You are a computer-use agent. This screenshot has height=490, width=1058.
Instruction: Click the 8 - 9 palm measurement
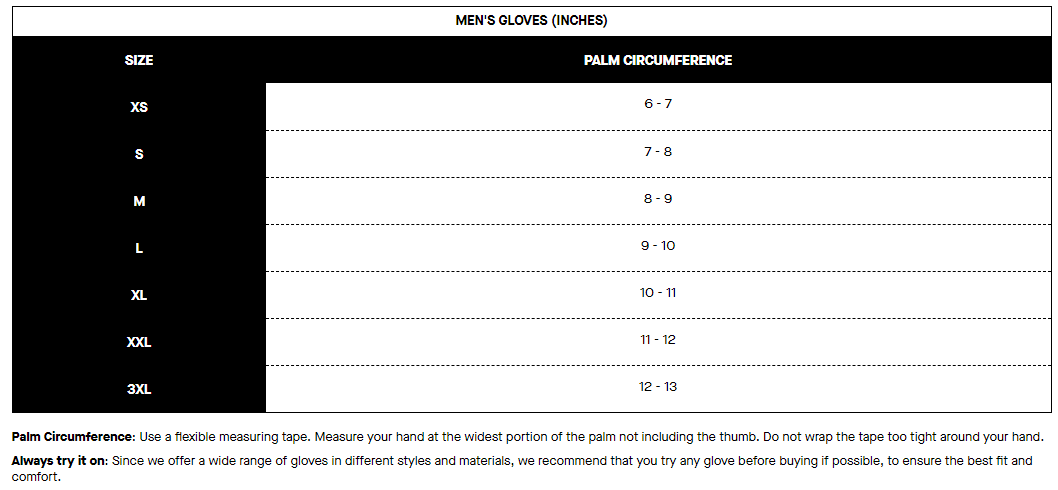pos(658,198)
